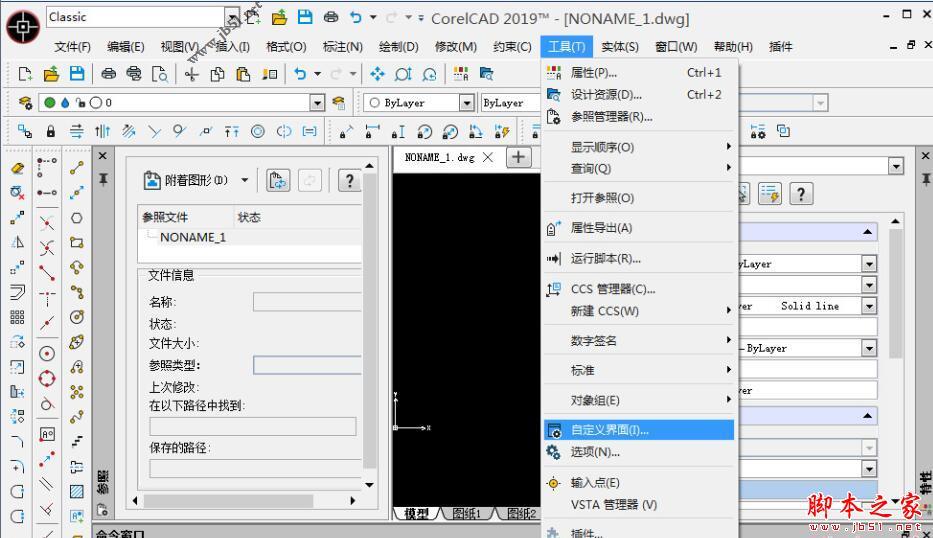
Task: Expand the Attach Drawing dropdown arrow
Action: pos(245,180)
